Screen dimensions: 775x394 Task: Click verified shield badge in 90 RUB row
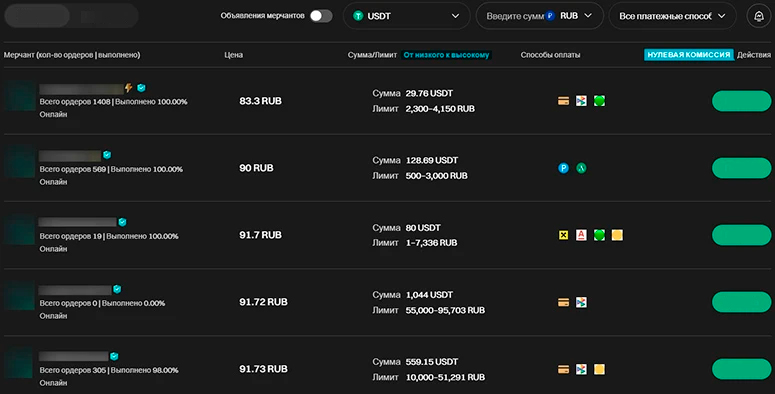[x=107, y=155]
